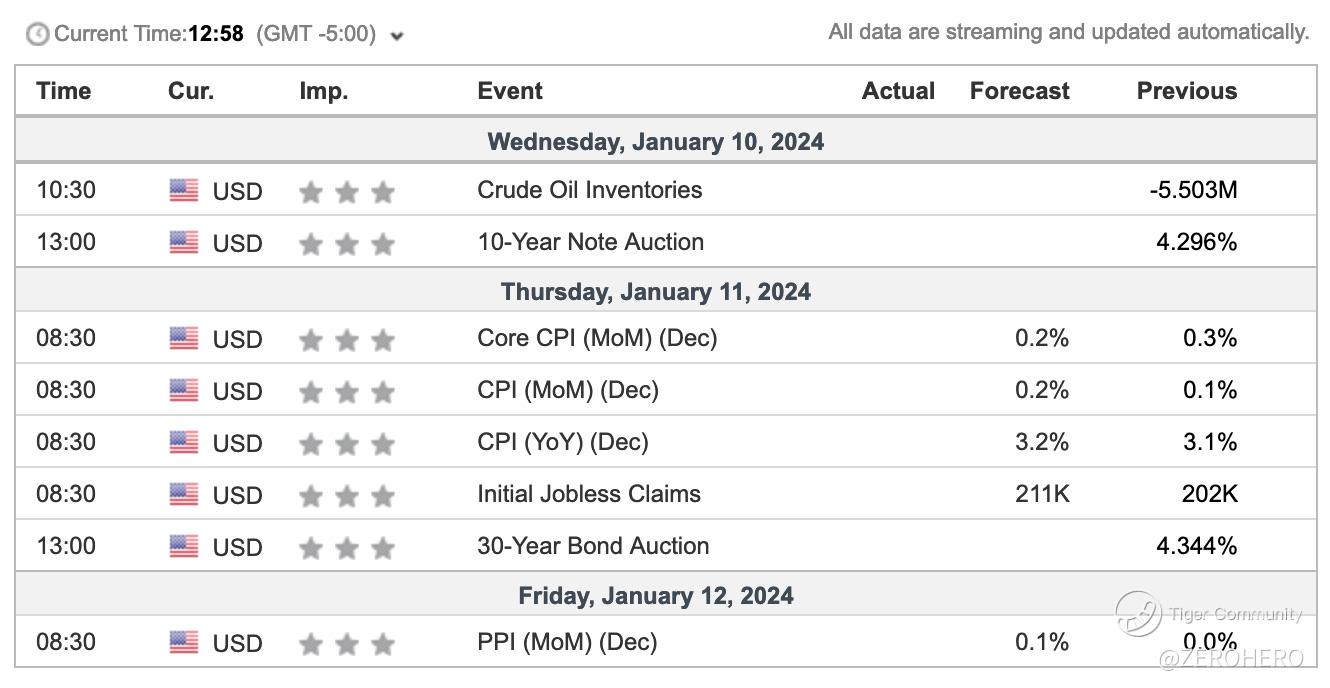Viewport: 1330px width, 688px height.
Task: Click importance stars for Initial Jobless Claims
Action: click(346, 495)
